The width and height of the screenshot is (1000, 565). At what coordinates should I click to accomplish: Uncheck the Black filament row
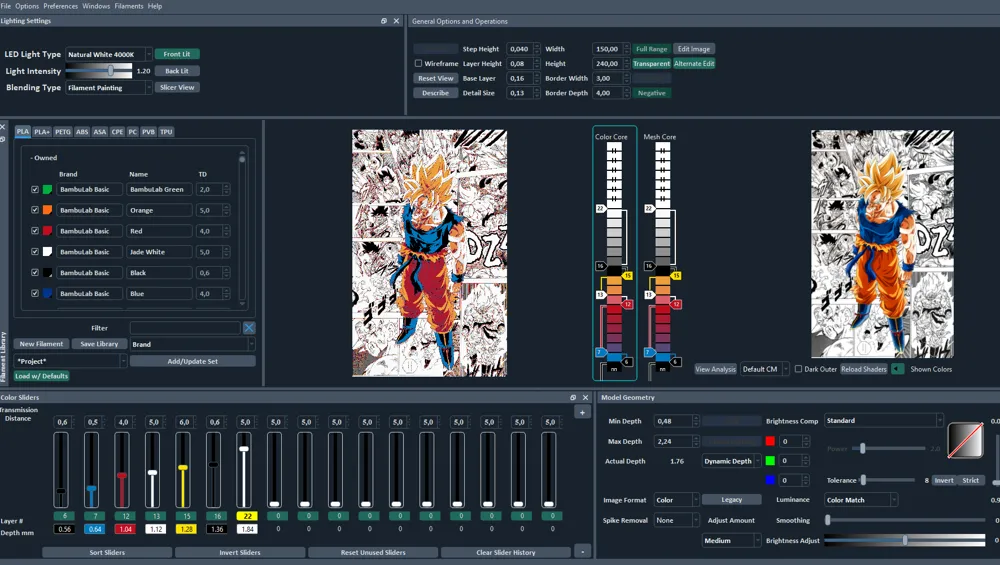pos(35,272)
